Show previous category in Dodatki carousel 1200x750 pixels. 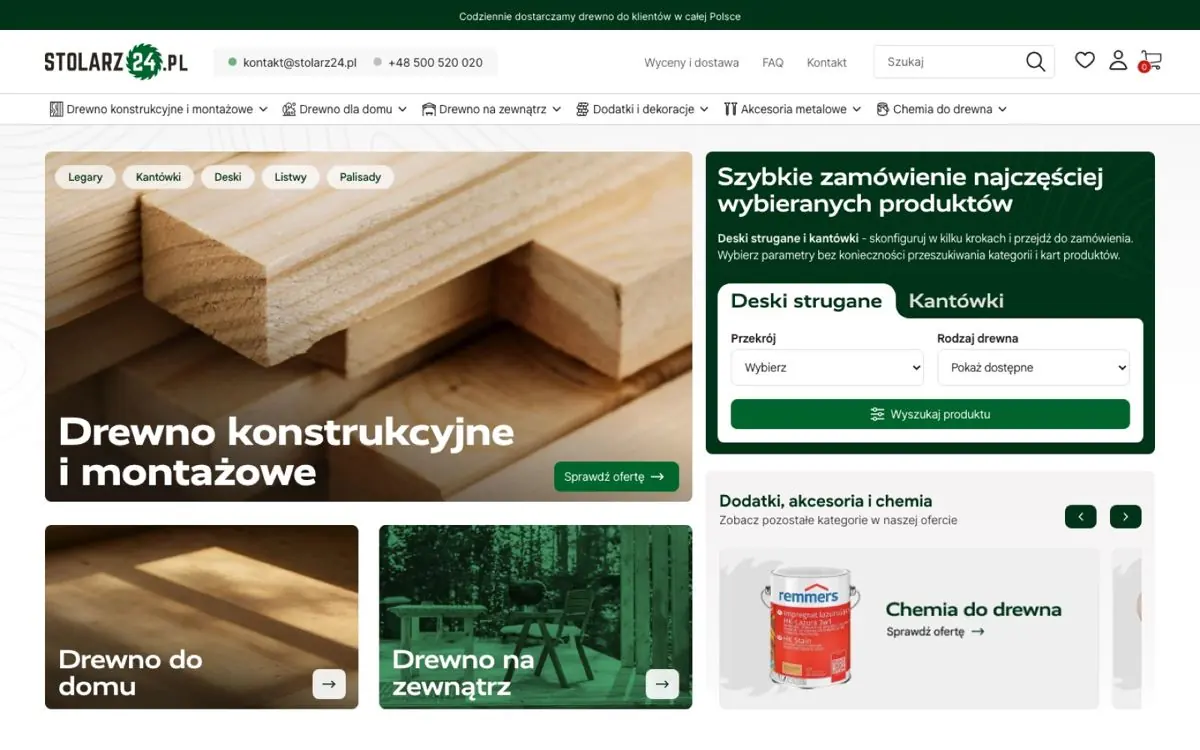[1081, 517]
